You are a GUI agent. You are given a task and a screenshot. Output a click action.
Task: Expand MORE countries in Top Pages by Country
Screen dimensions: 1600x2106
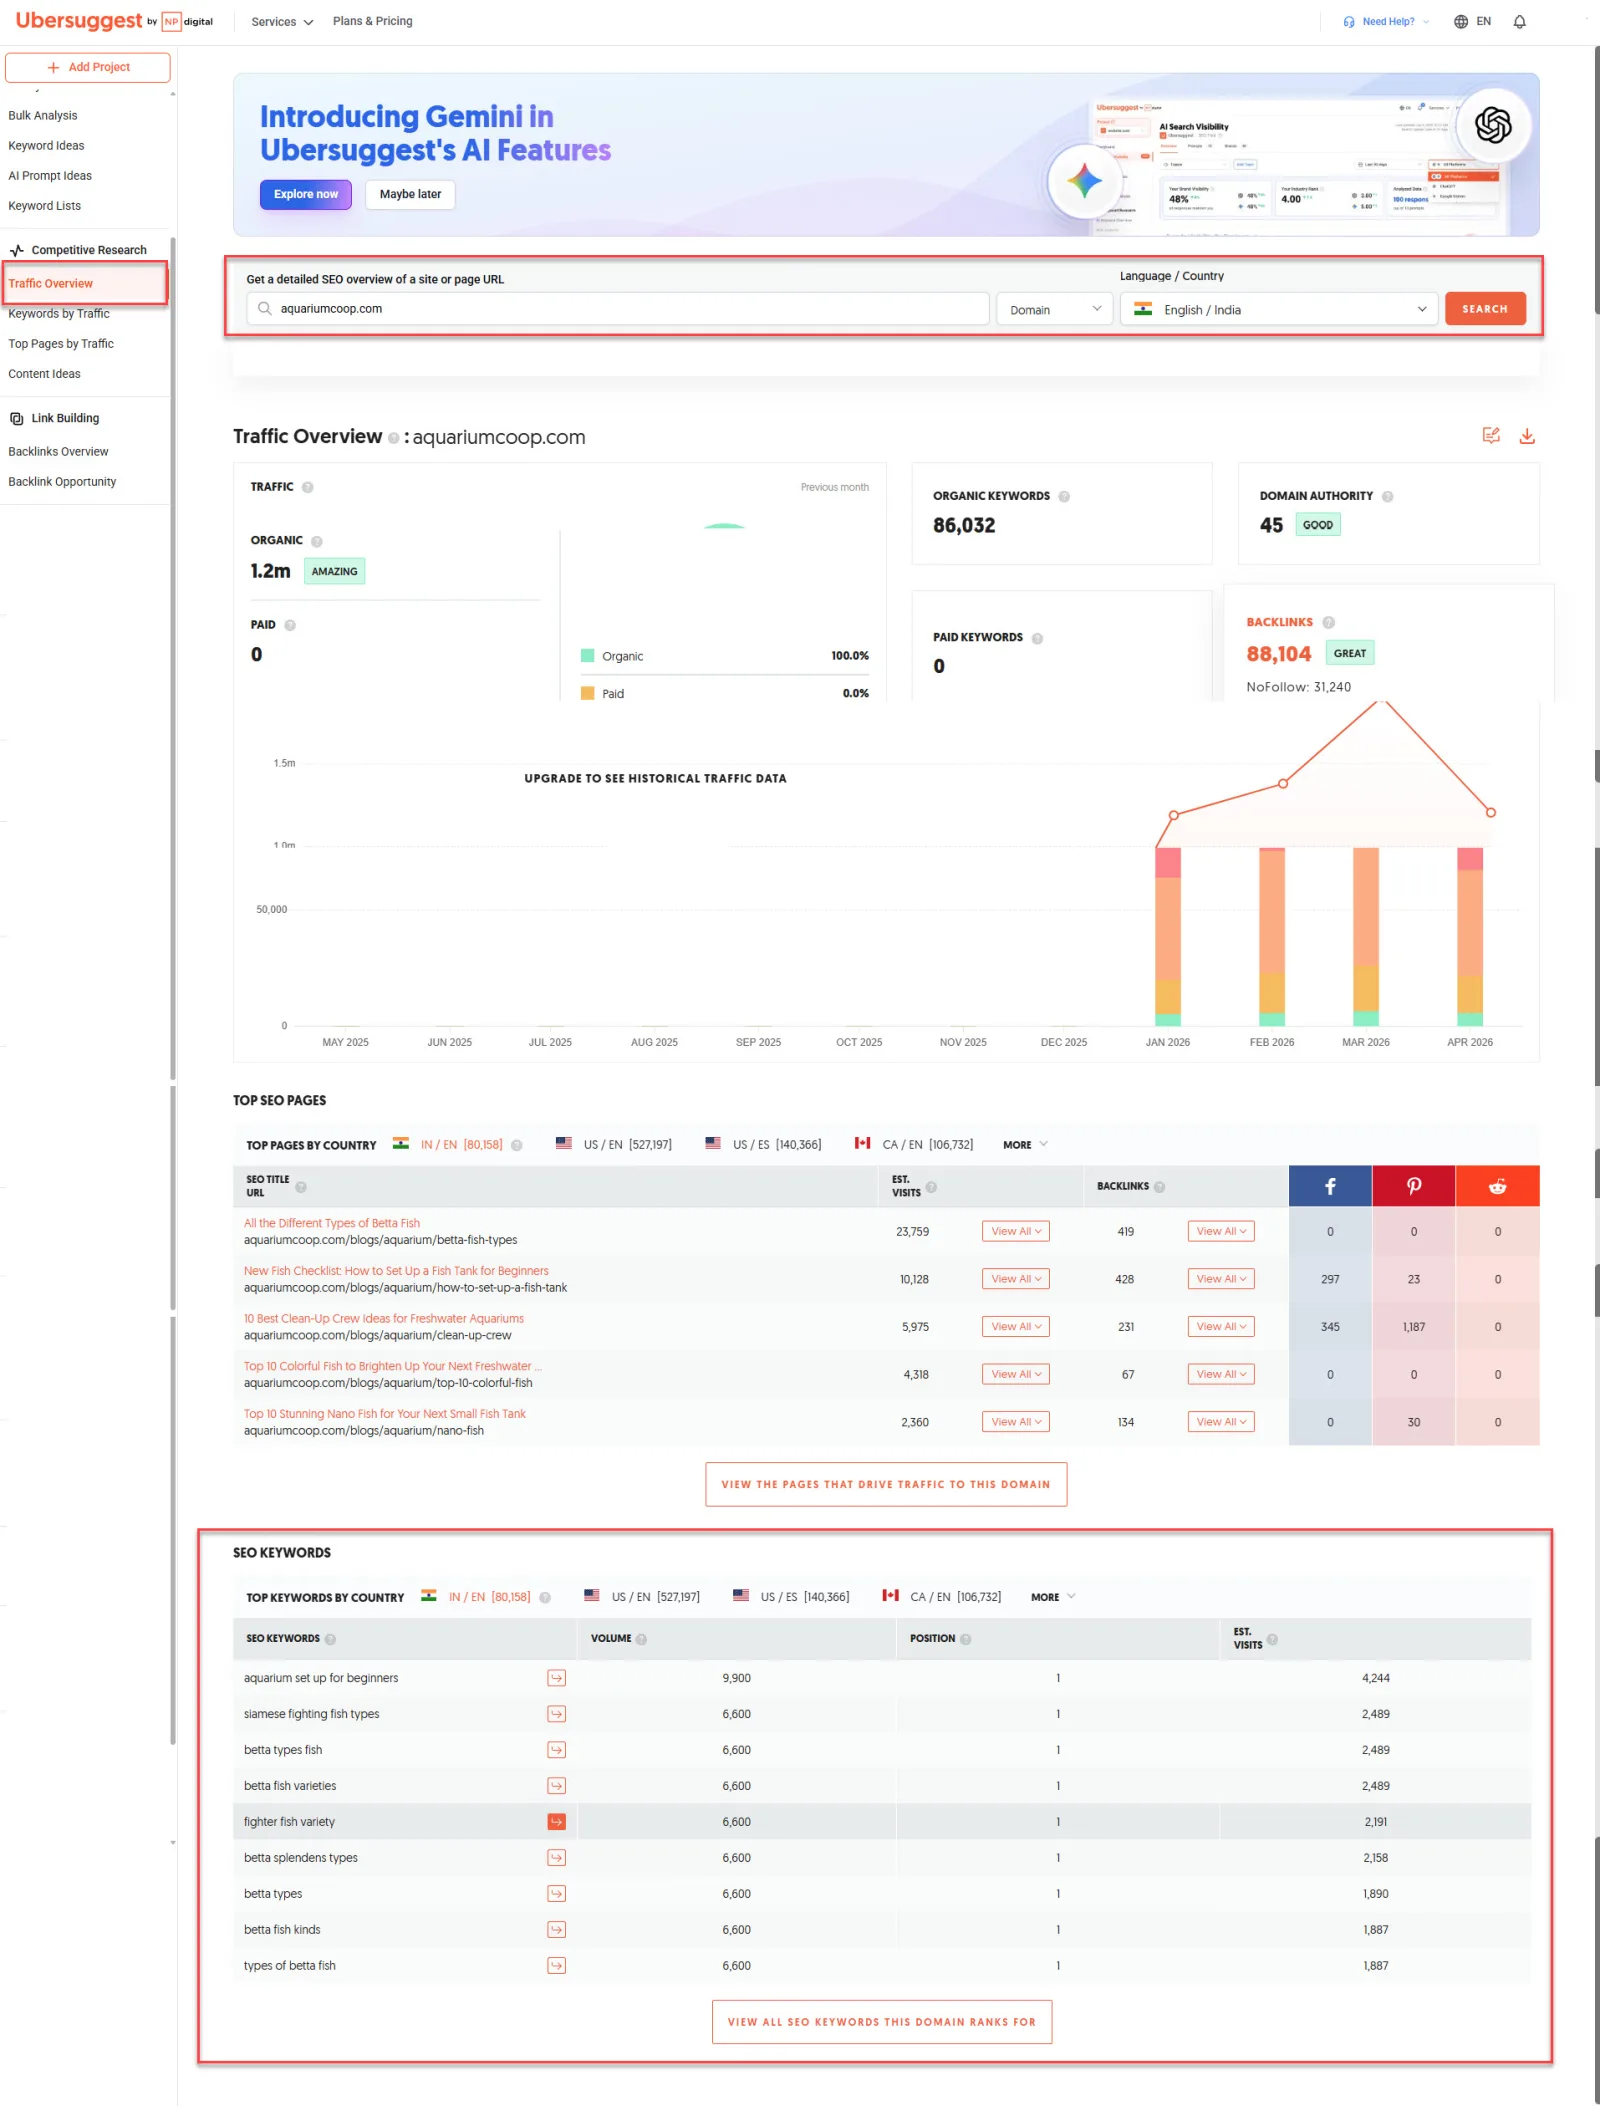(1025, 1145)
